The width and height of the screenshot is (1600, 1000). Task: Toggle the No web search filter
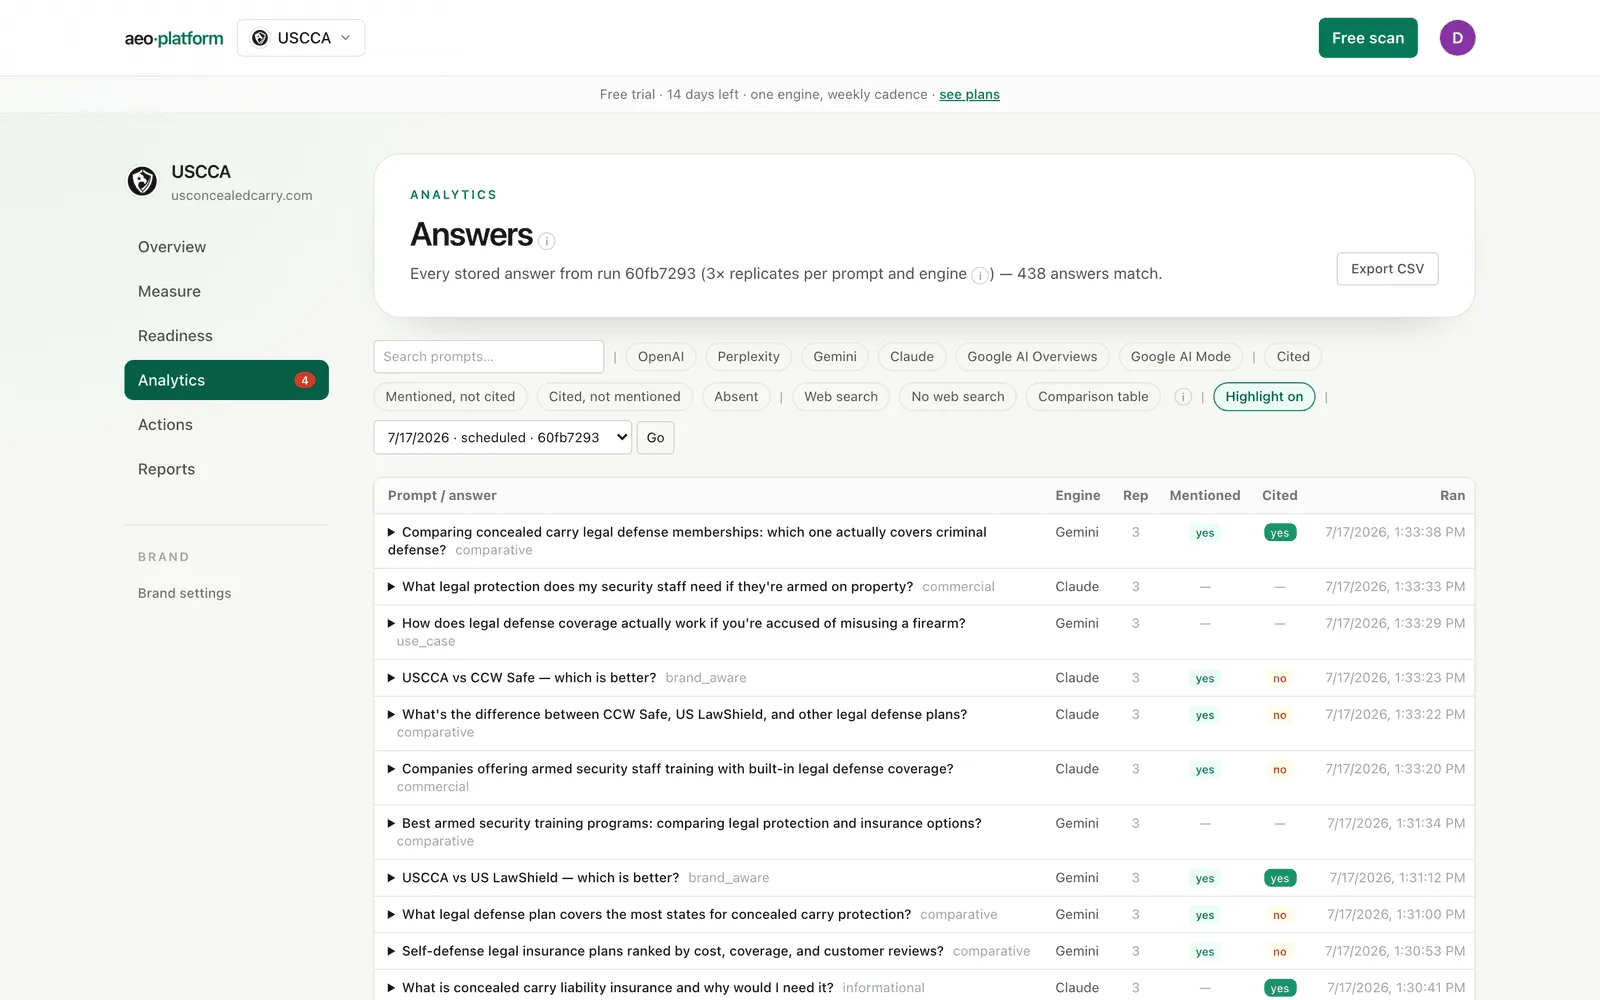tap(958, 397)
